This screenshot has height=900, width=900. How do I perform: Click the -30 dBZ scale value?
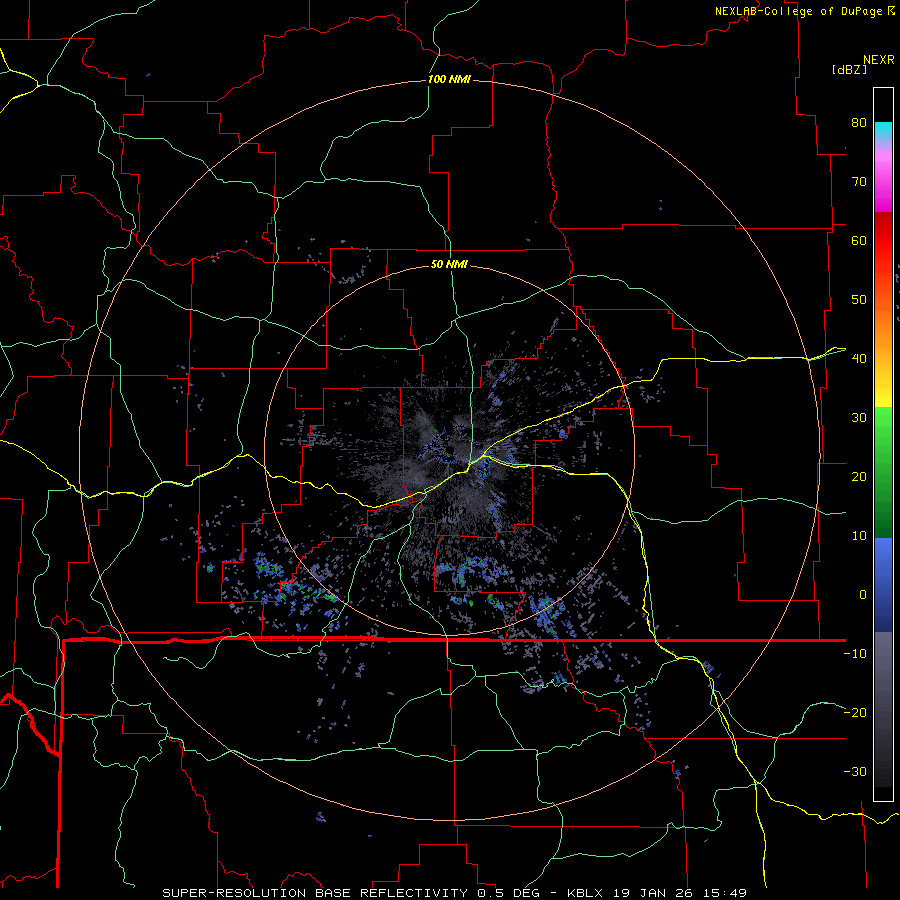point(855,772)
